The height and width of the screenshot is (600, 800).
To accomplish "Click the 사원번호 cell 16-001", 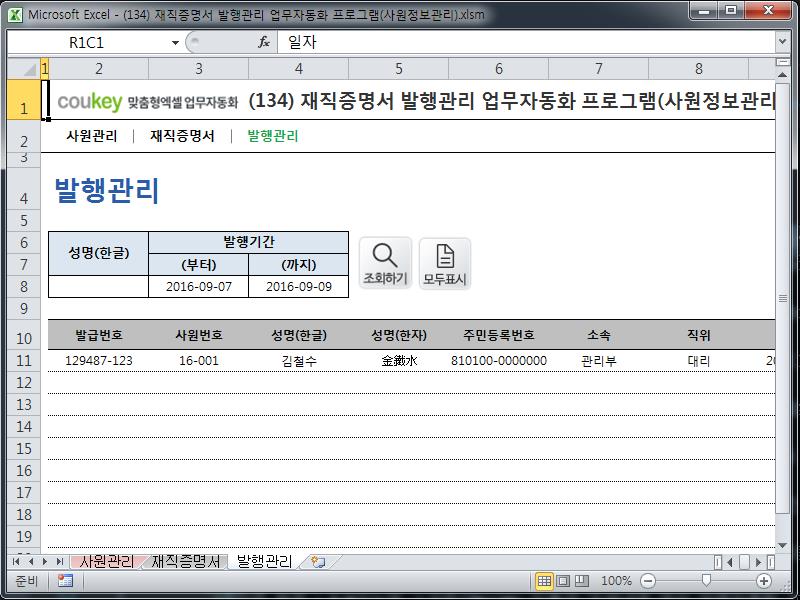I will 198,361.
